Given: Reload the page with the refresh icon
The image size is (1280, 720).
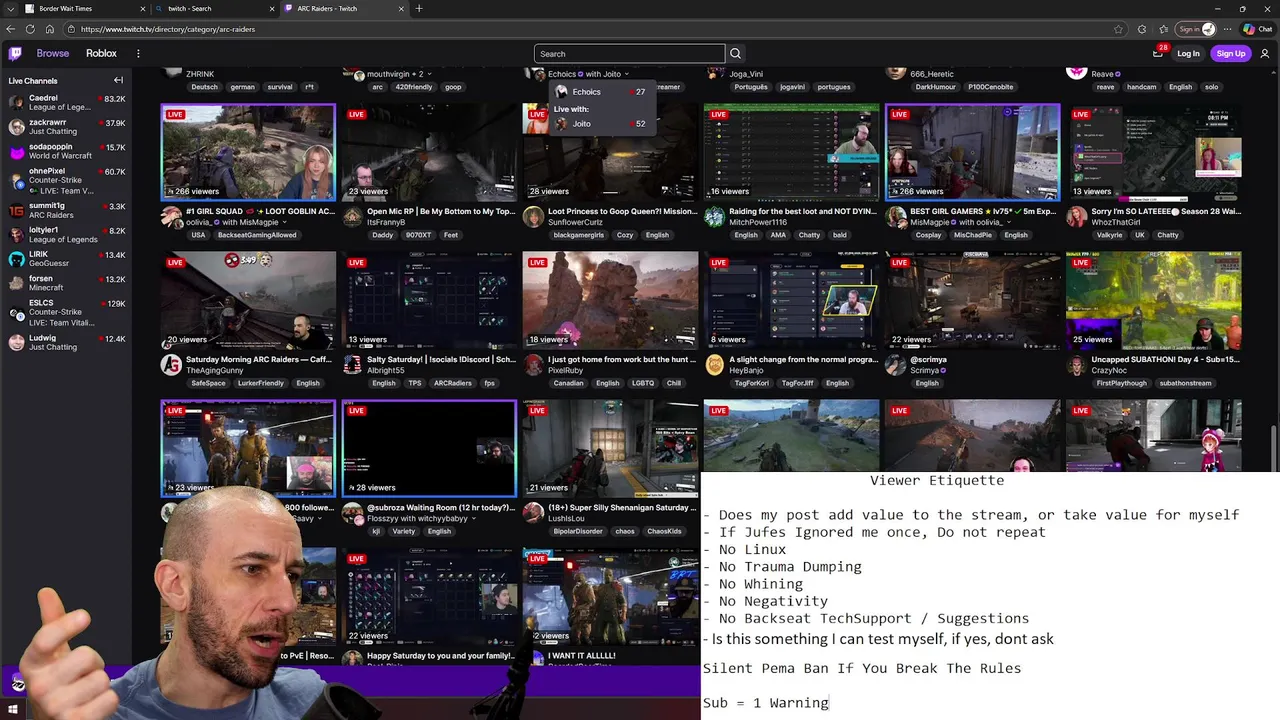Looking at the screenshot, I should pos(30,29).
